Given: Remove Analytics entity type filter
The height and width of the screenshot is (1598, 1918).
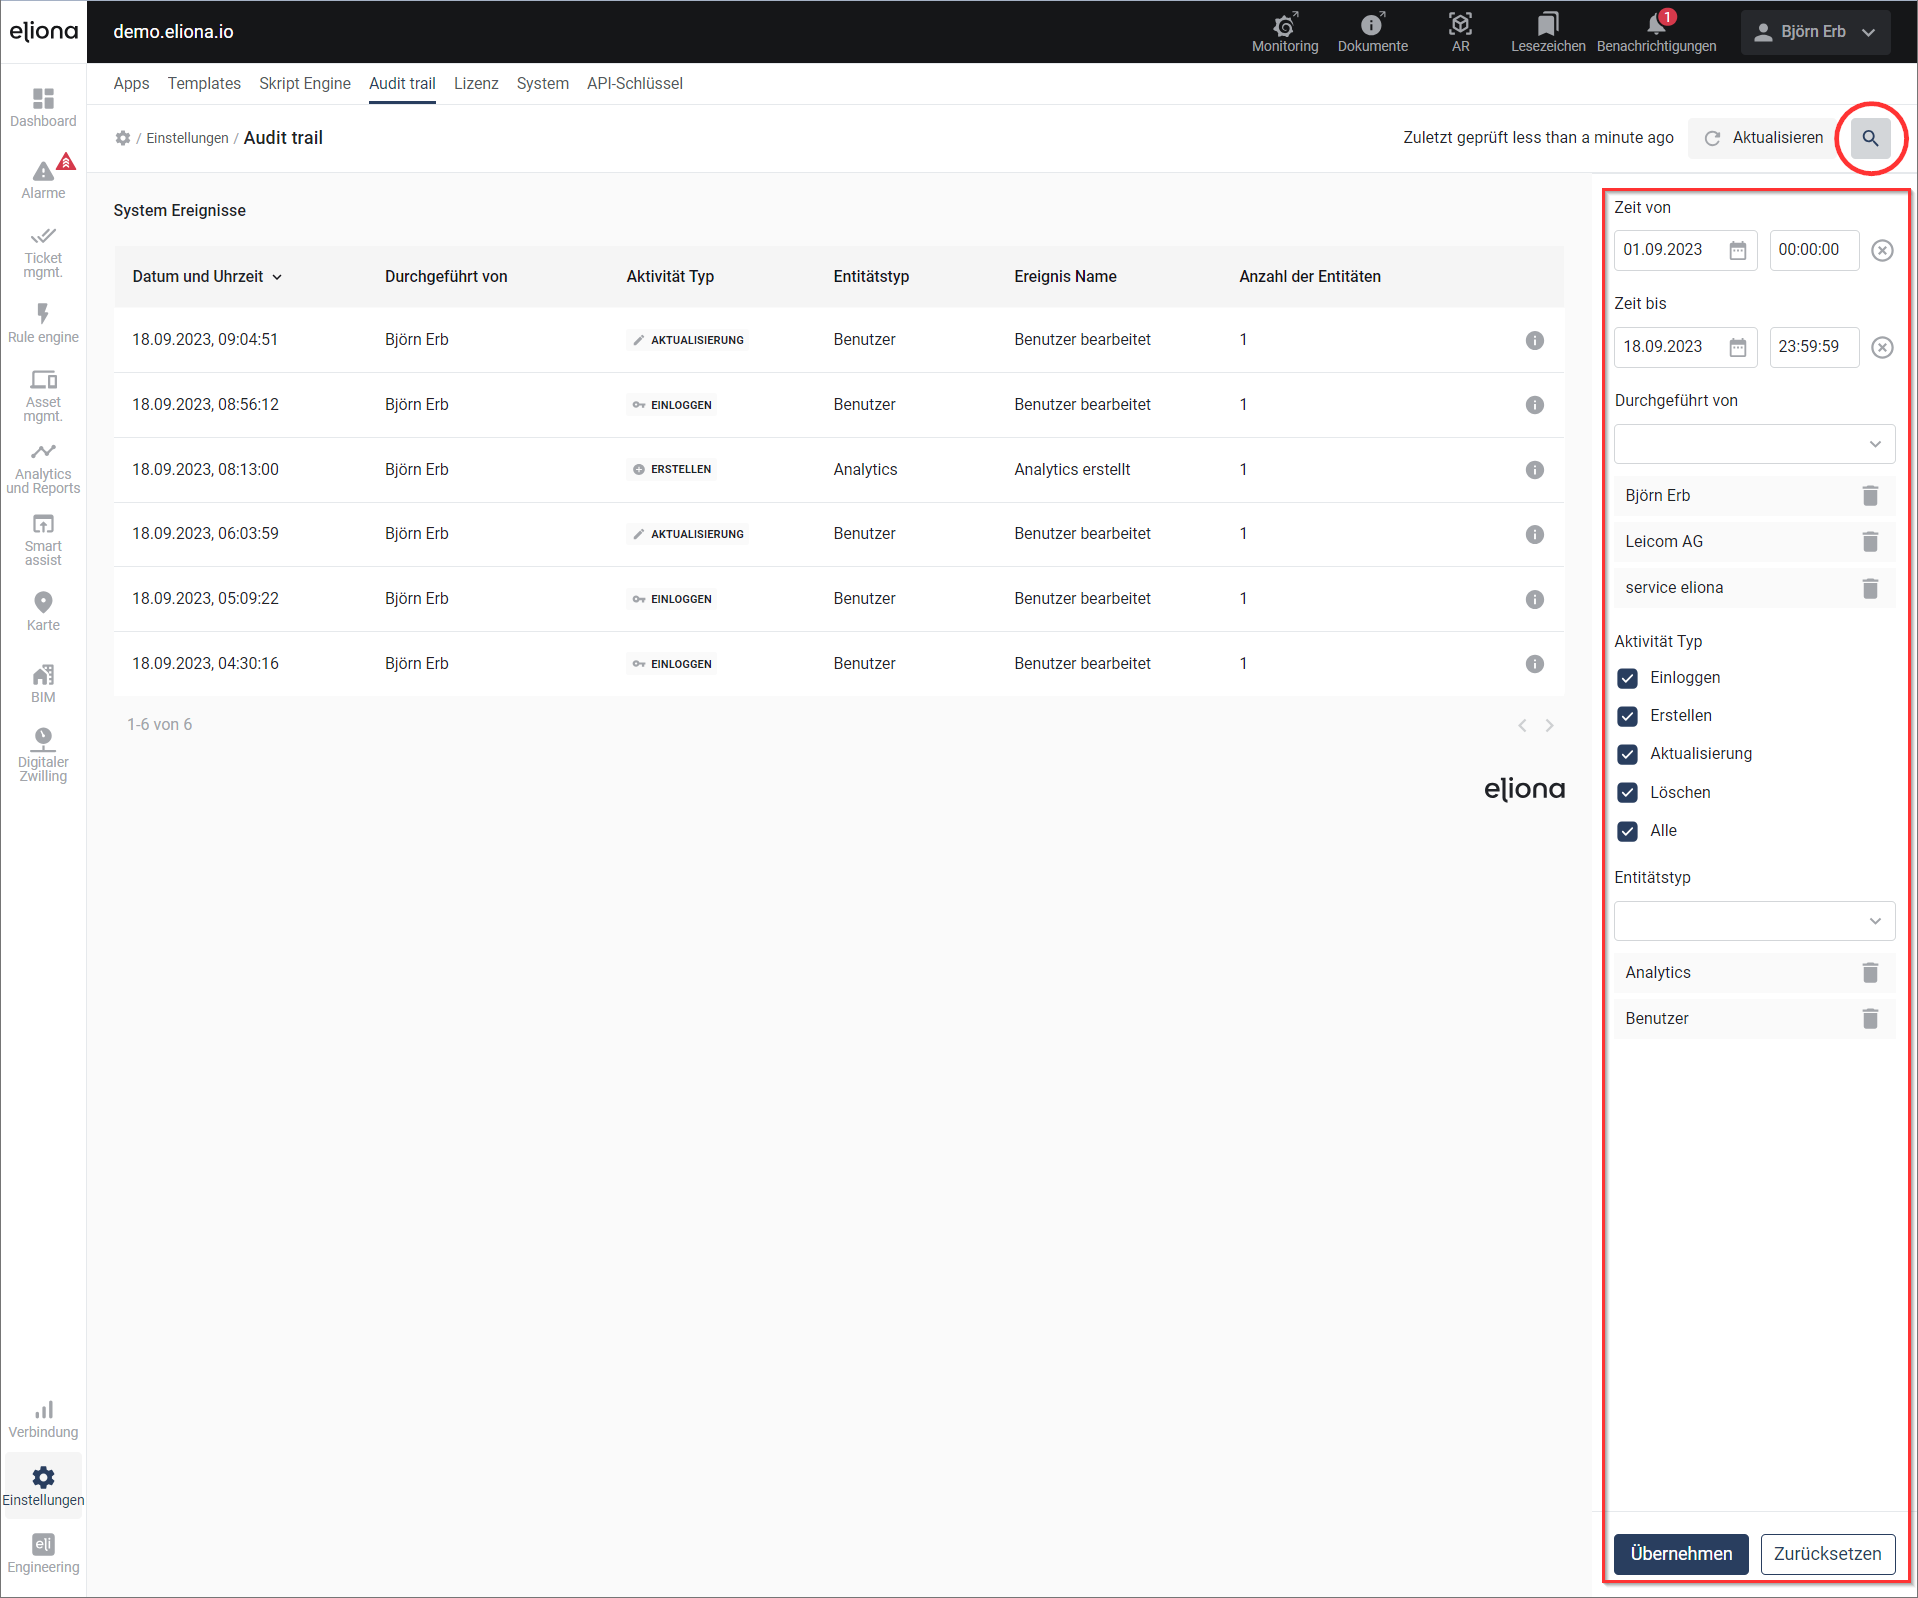Looking at the screenshot, I should click(1869, 973).
